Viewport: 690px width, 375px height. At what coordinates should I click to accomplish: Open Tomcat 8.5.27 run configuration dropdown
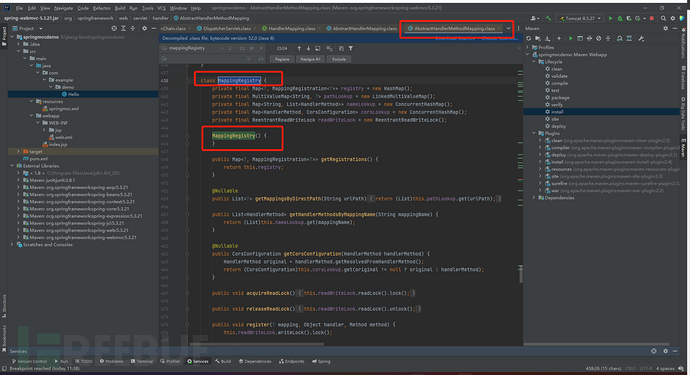point(580,18)
